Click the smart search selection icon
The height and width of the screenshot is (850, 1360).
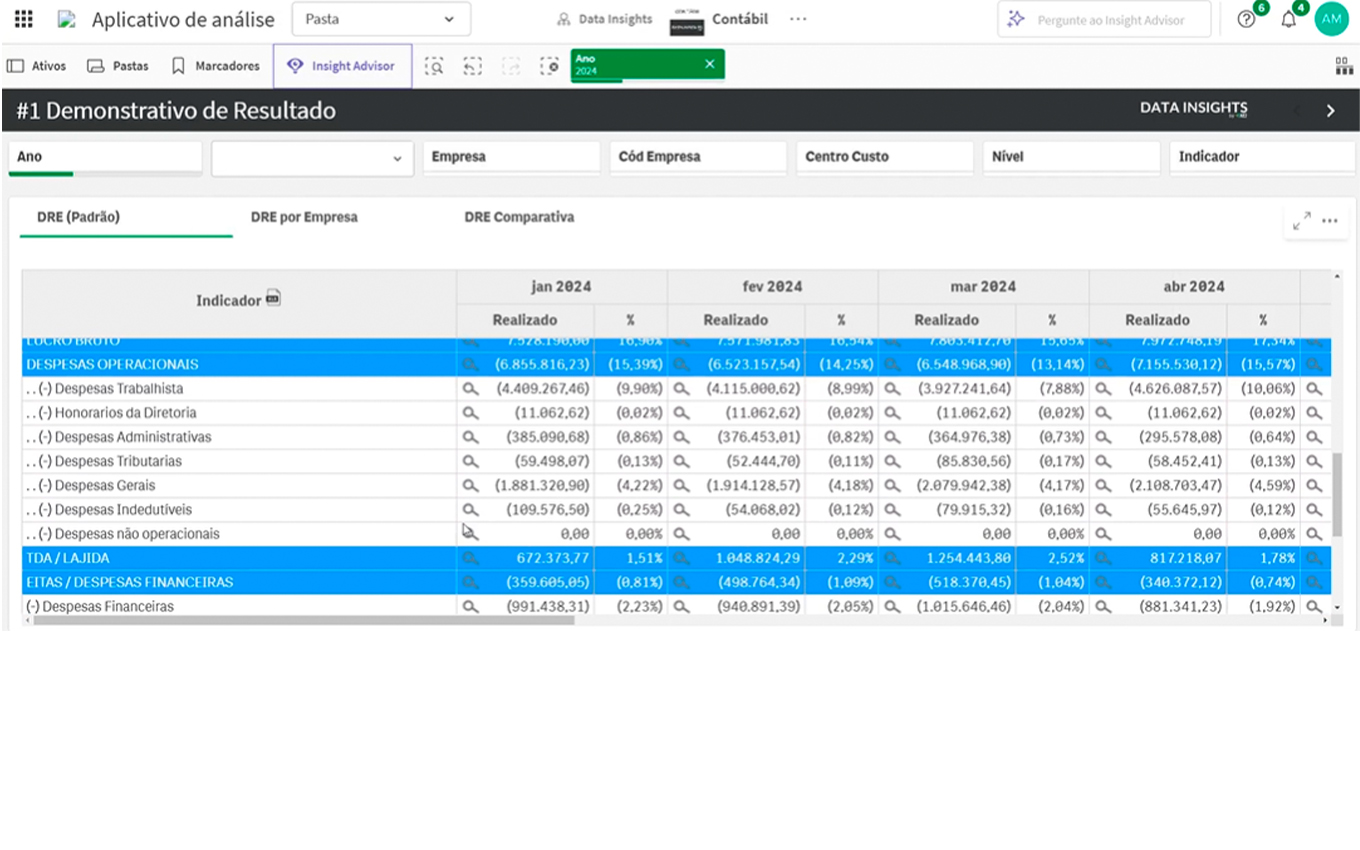pyautogui.click(x=434, y=66)
